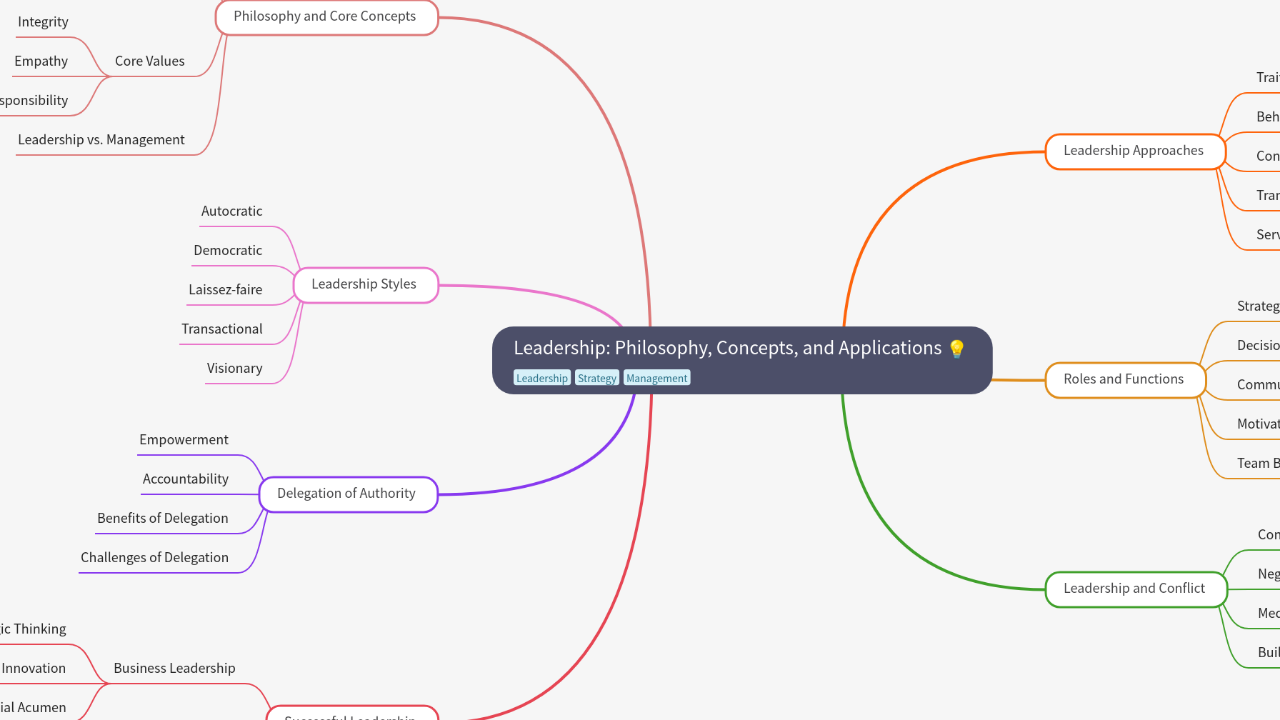
Task: Select the Benefits of Delegation leaf
Action: click(x=163, y=518)
